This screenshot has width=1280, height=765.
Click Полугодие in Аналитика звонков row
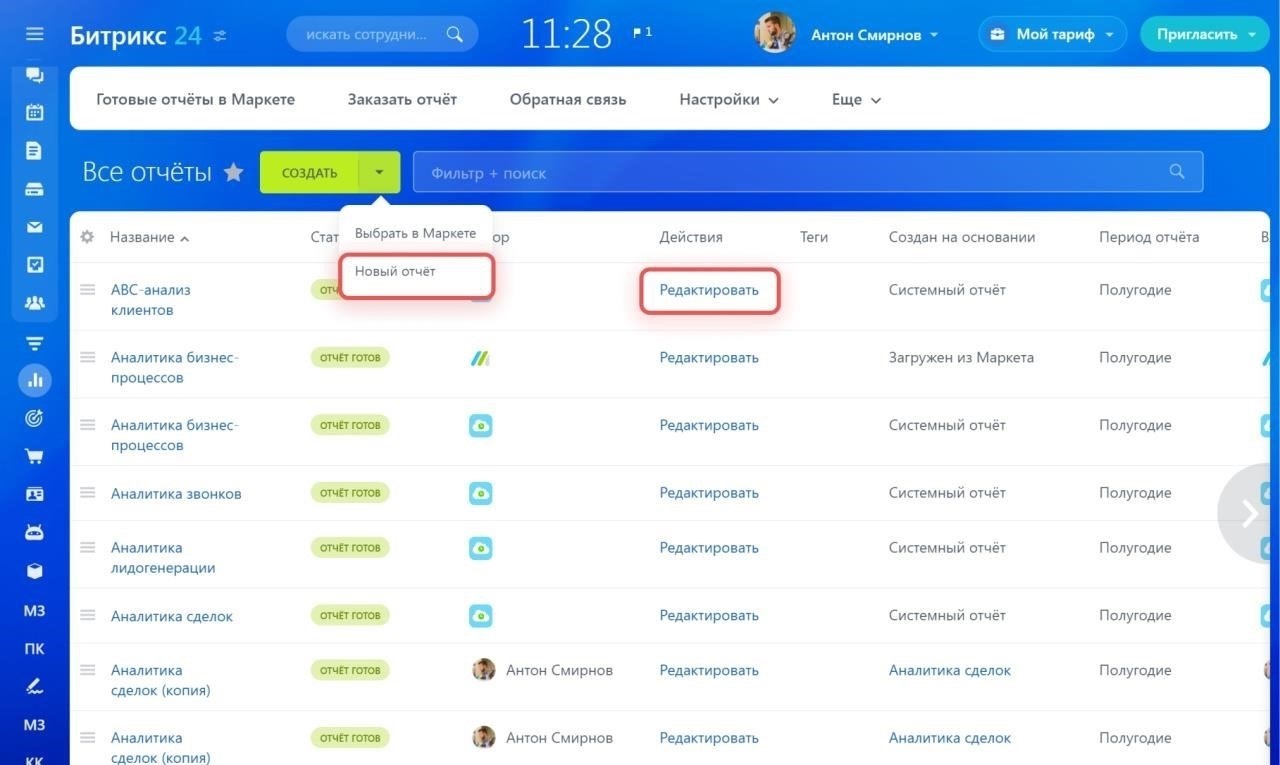[x=1135, y=493]
